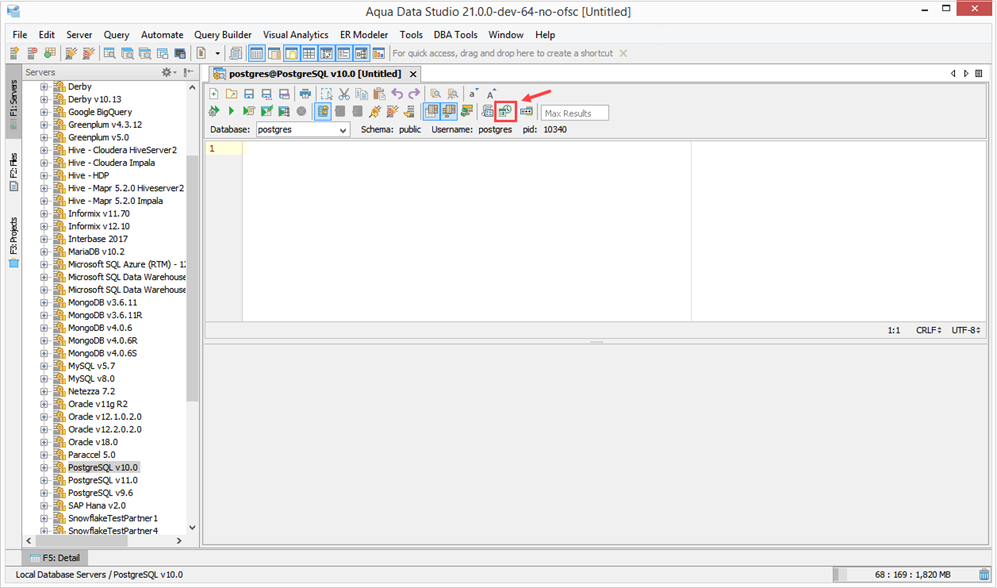Click the green Execute play button
This screenshot has height=588, width=997.
[231, 111]
